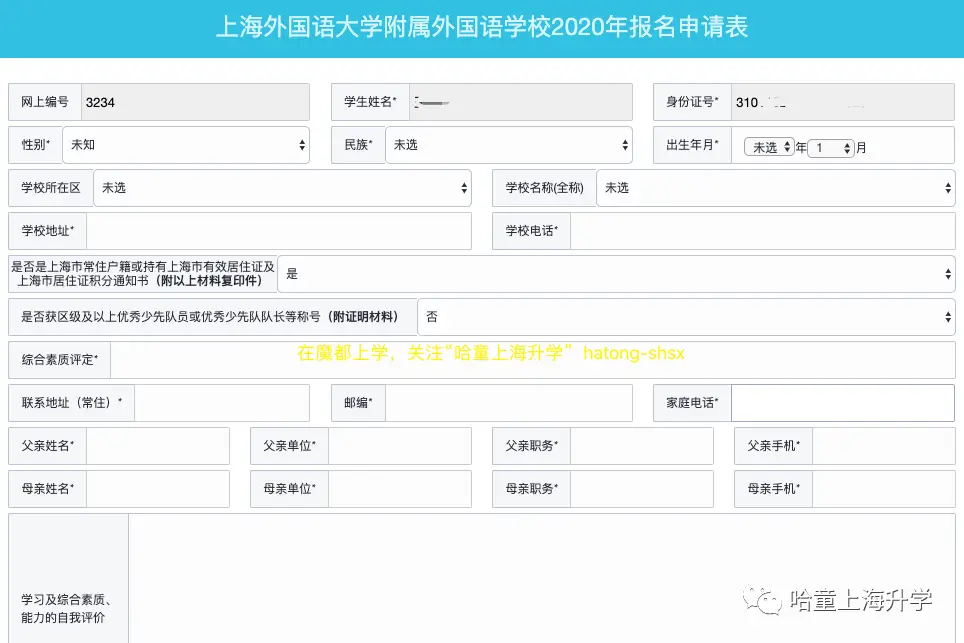Click the 学校地址 input field

280,231
